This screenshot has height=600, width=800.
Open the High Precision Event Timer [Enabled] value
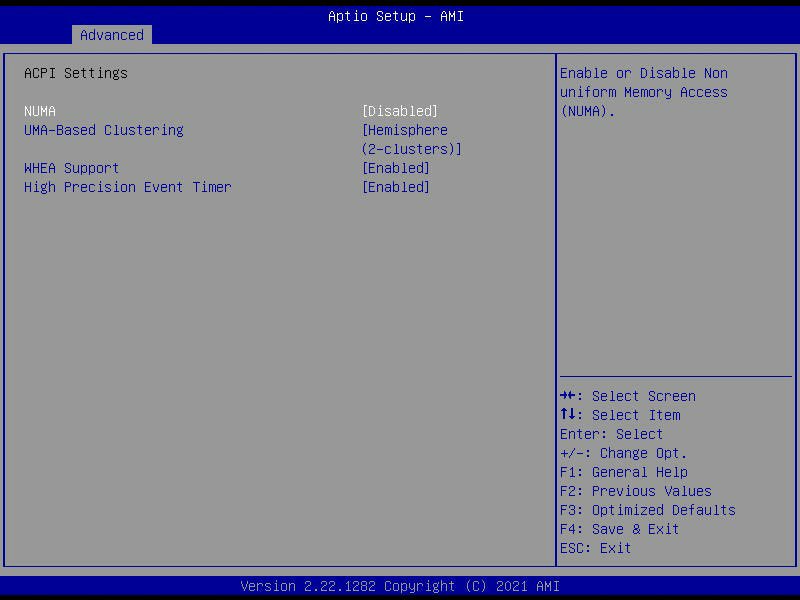tap(395, 187)
